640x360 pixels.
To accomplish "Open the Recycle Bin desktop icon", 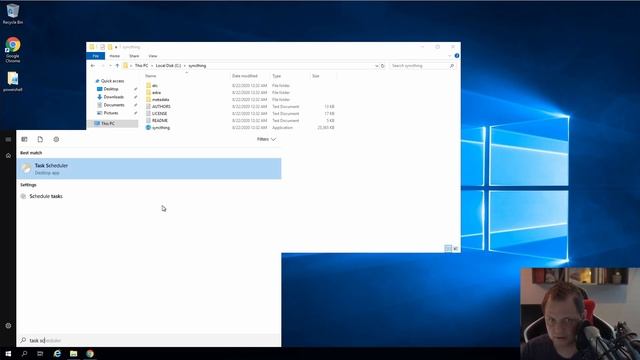I will [13, 14].
